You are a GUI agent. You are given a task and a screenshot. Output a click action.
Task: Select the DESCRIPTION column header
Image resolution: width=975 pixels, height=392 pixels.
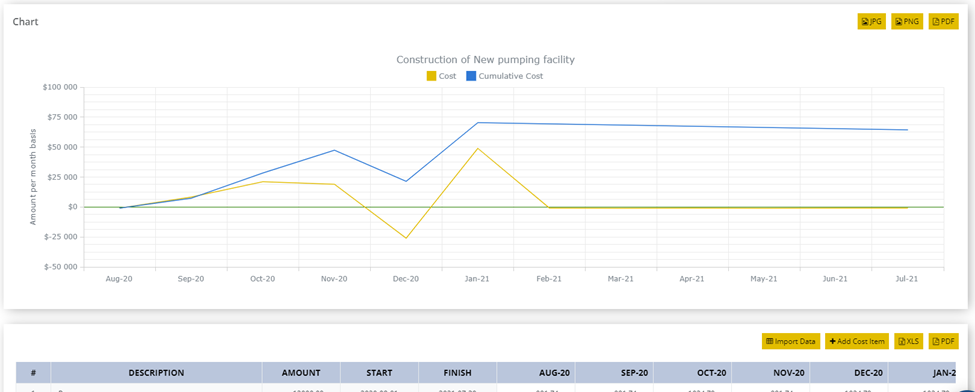pos(156,373)
